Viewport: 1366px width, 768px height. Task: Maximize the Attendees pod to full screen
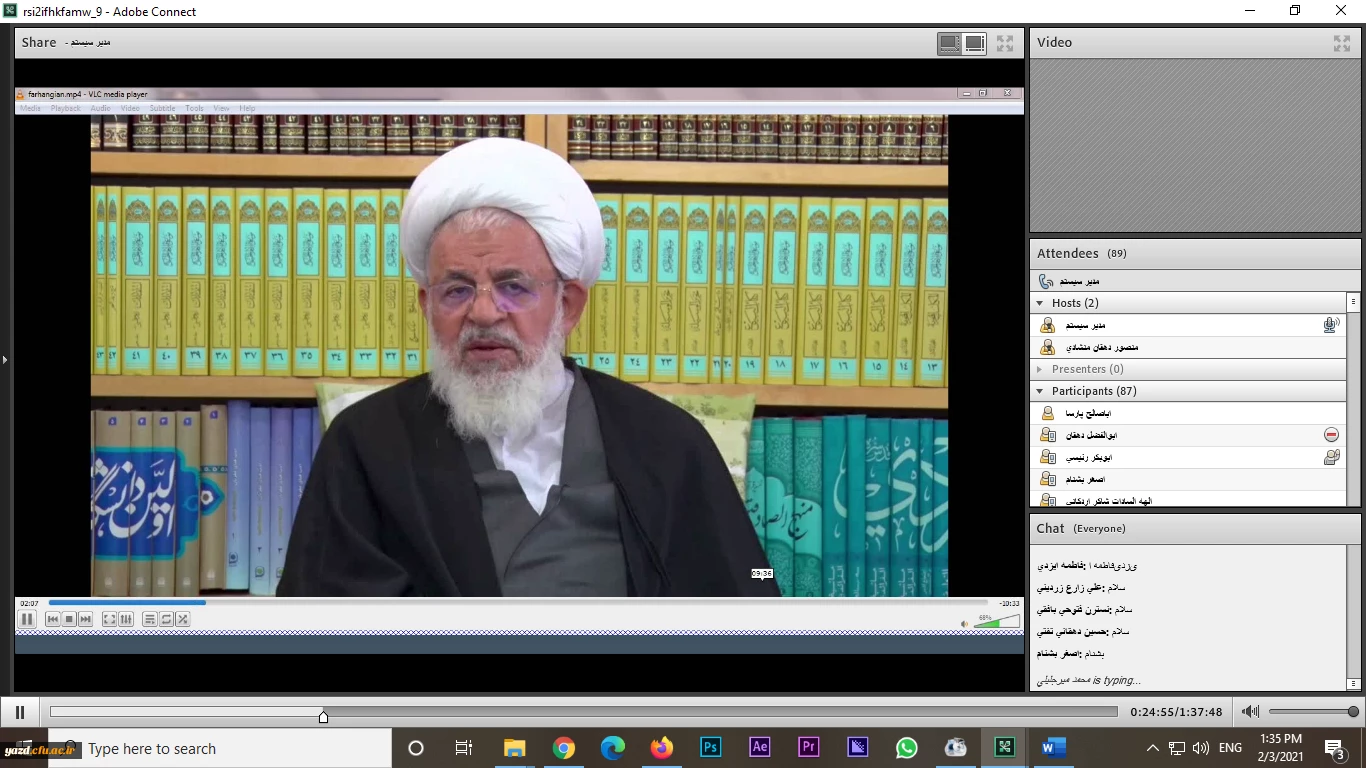(x=1342, y=254)
